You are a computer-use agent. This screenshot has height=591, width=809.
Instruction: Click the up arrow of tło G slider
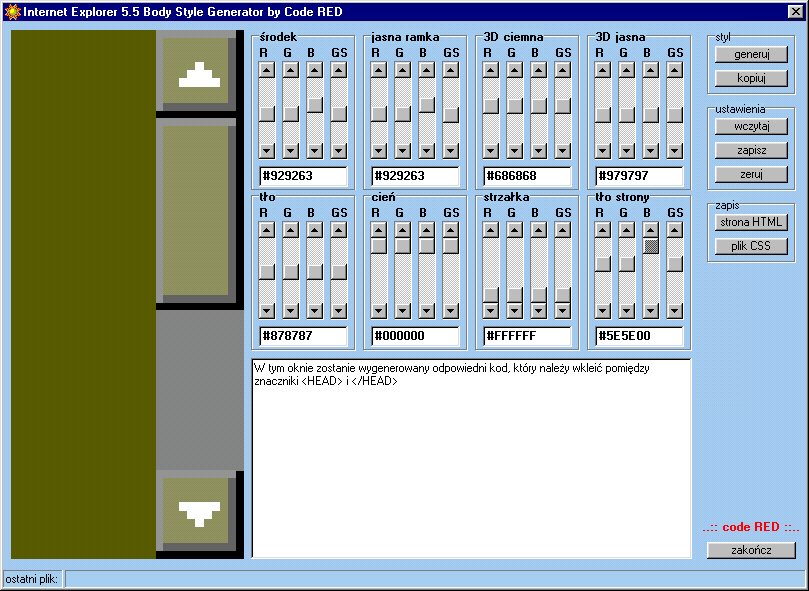[x=291, y=230]
